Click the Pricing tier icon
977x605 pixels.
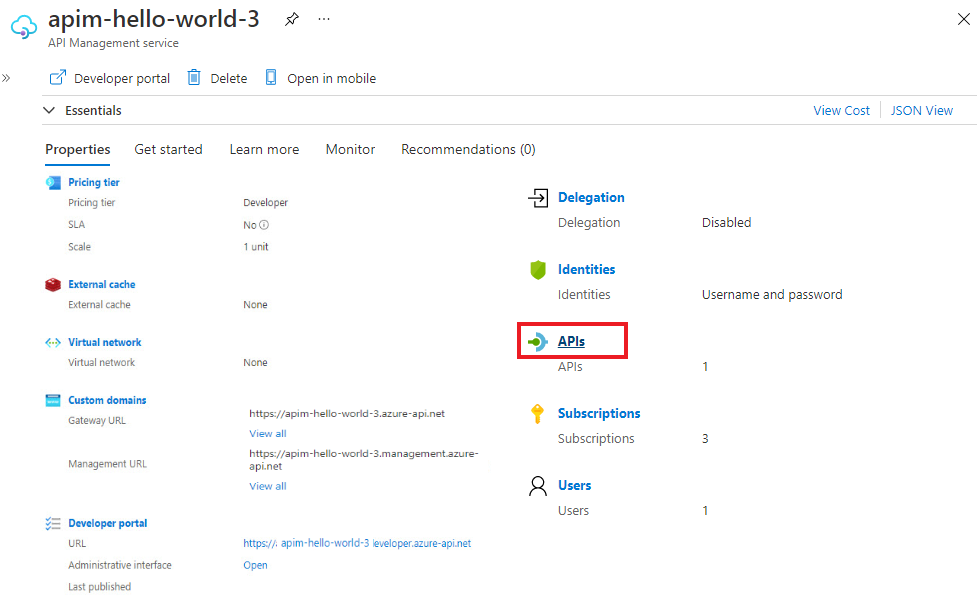coord(53,183)
